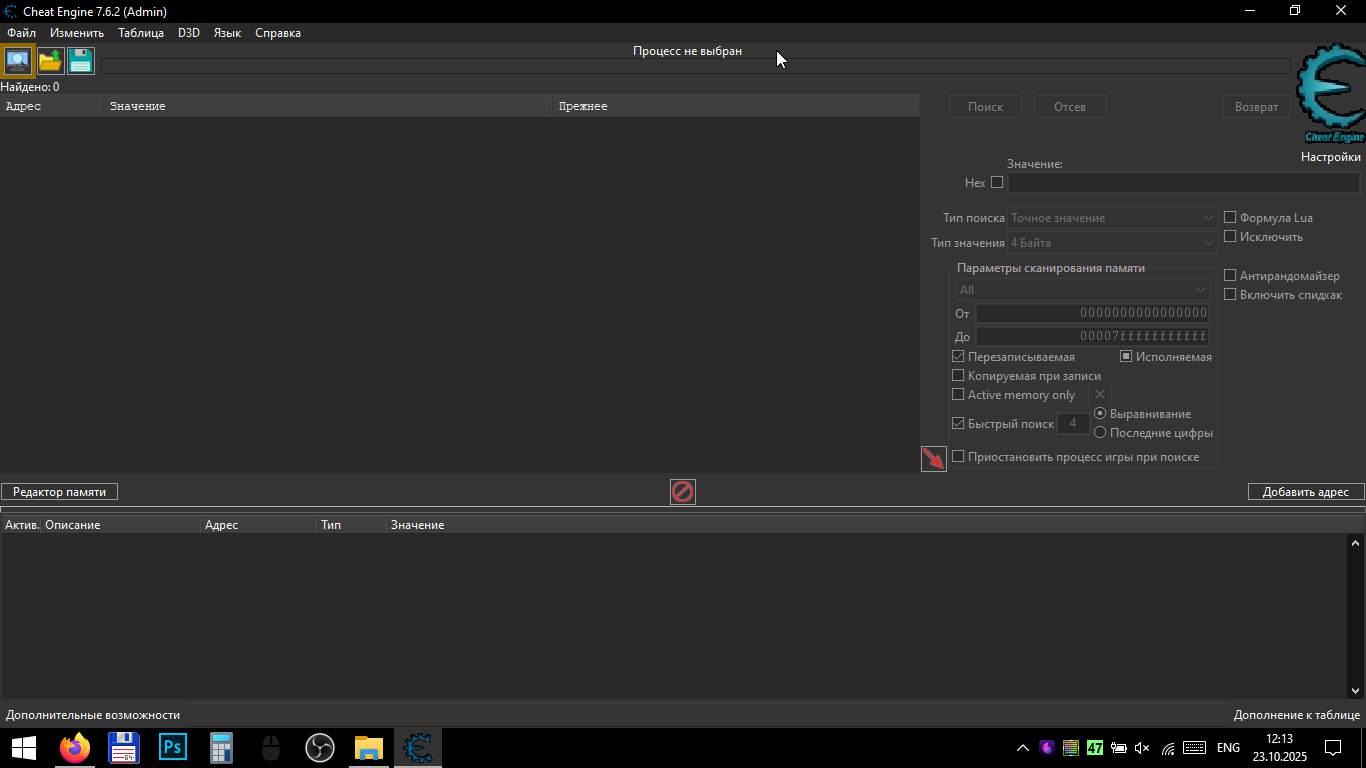
Task: Open Photoshop from the taskbar
Action: coord(173,748)
